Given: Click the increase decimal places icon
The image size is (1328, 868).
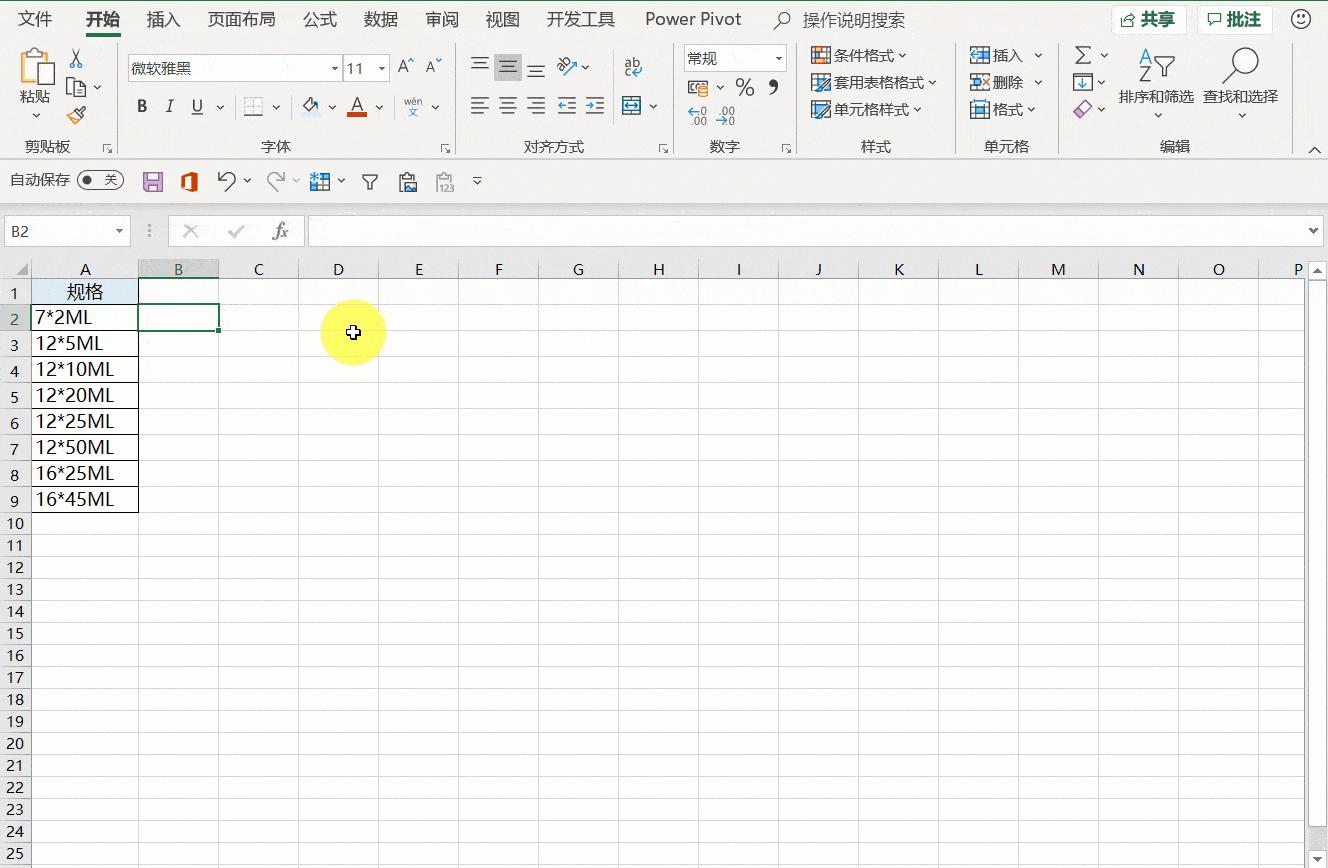Looking at the screenshot, I should tap(698, 114).
